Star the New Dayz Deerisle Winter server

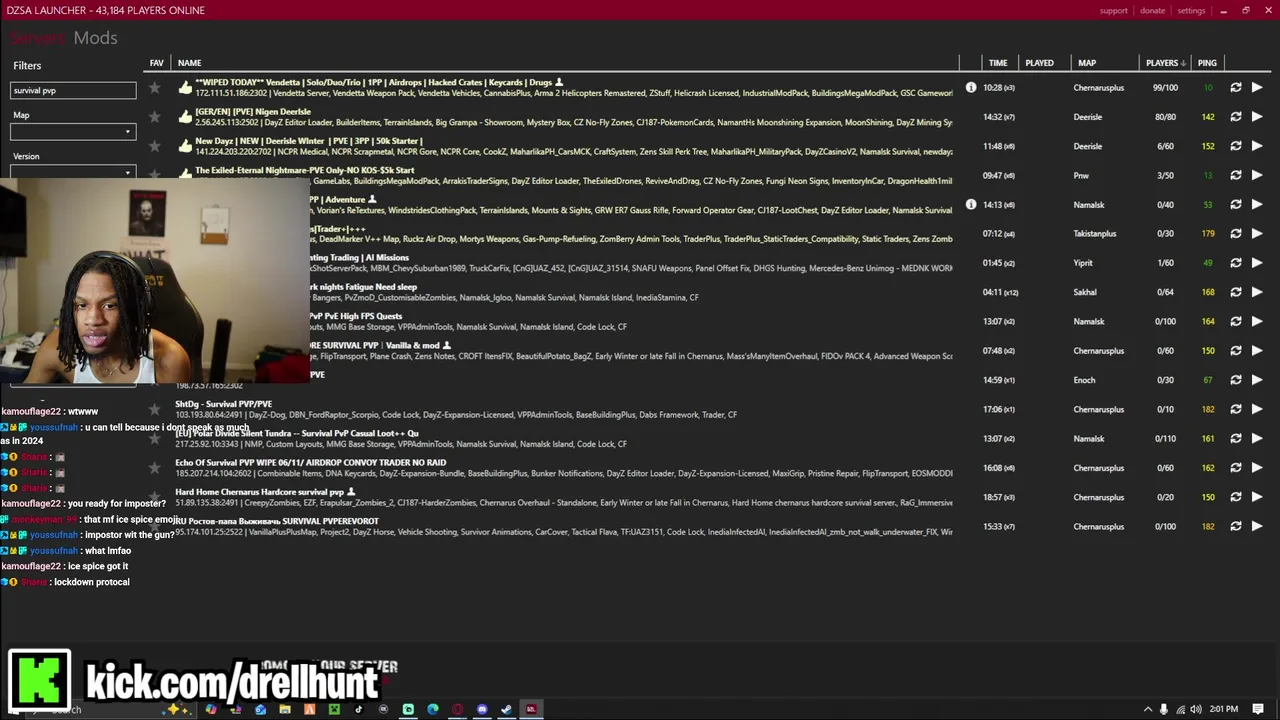tap(155, 146)
